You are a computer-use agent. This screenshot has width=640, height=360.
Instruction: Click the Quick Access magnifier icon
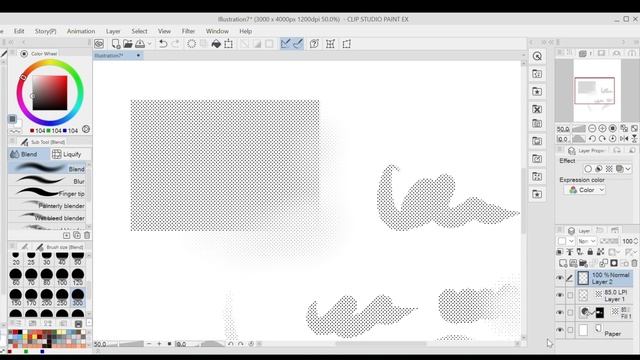pos(537,56)
